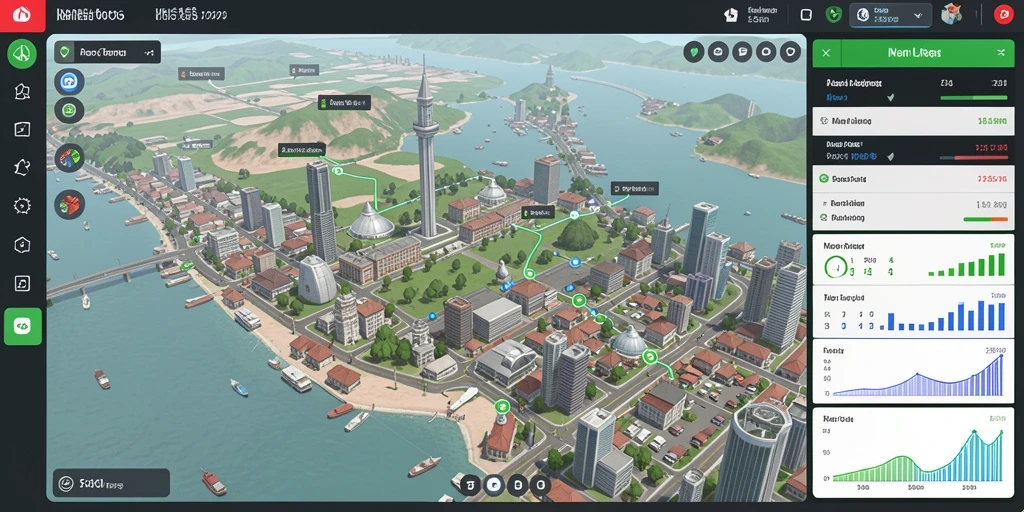Viewport: 1024px width, 512px height.
Task: Click the blue circular camera icon on map
Action: coord(69,82)
